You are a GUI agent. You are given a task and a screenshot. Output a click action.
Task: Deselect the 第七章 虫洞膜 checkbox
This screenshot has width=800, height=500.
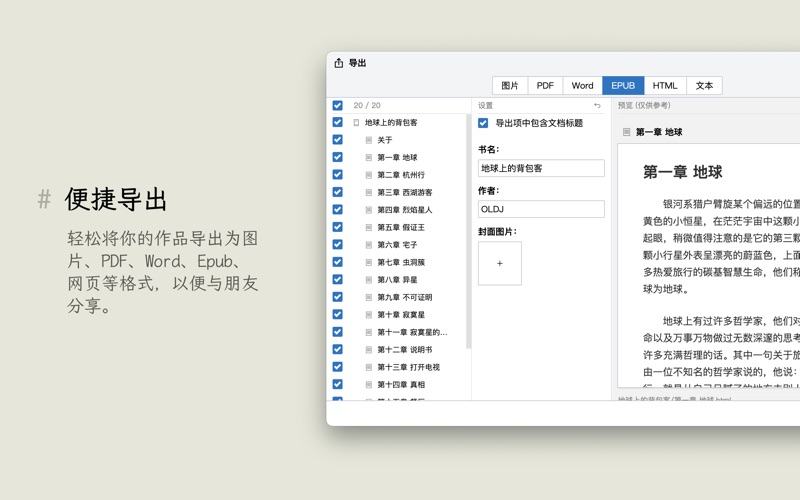coord(337,262)
